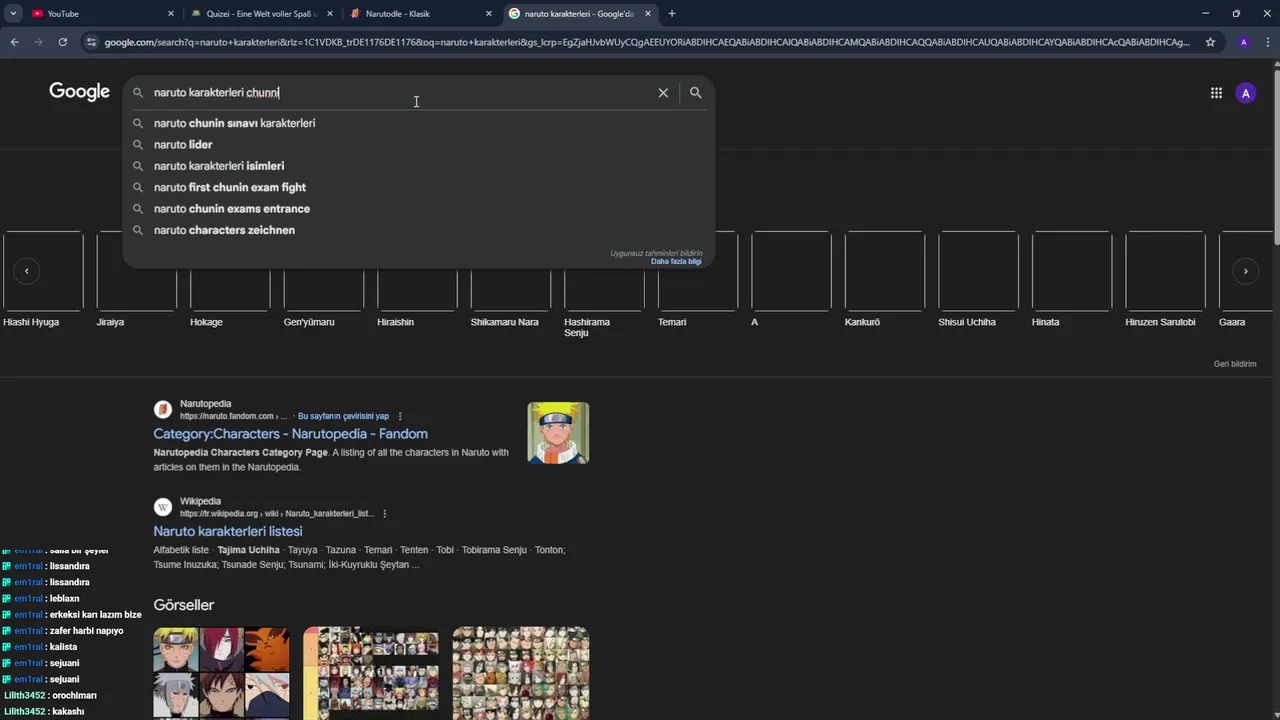Close the Quizei tab
1280x720 pixels.
(x=330, y=14)
